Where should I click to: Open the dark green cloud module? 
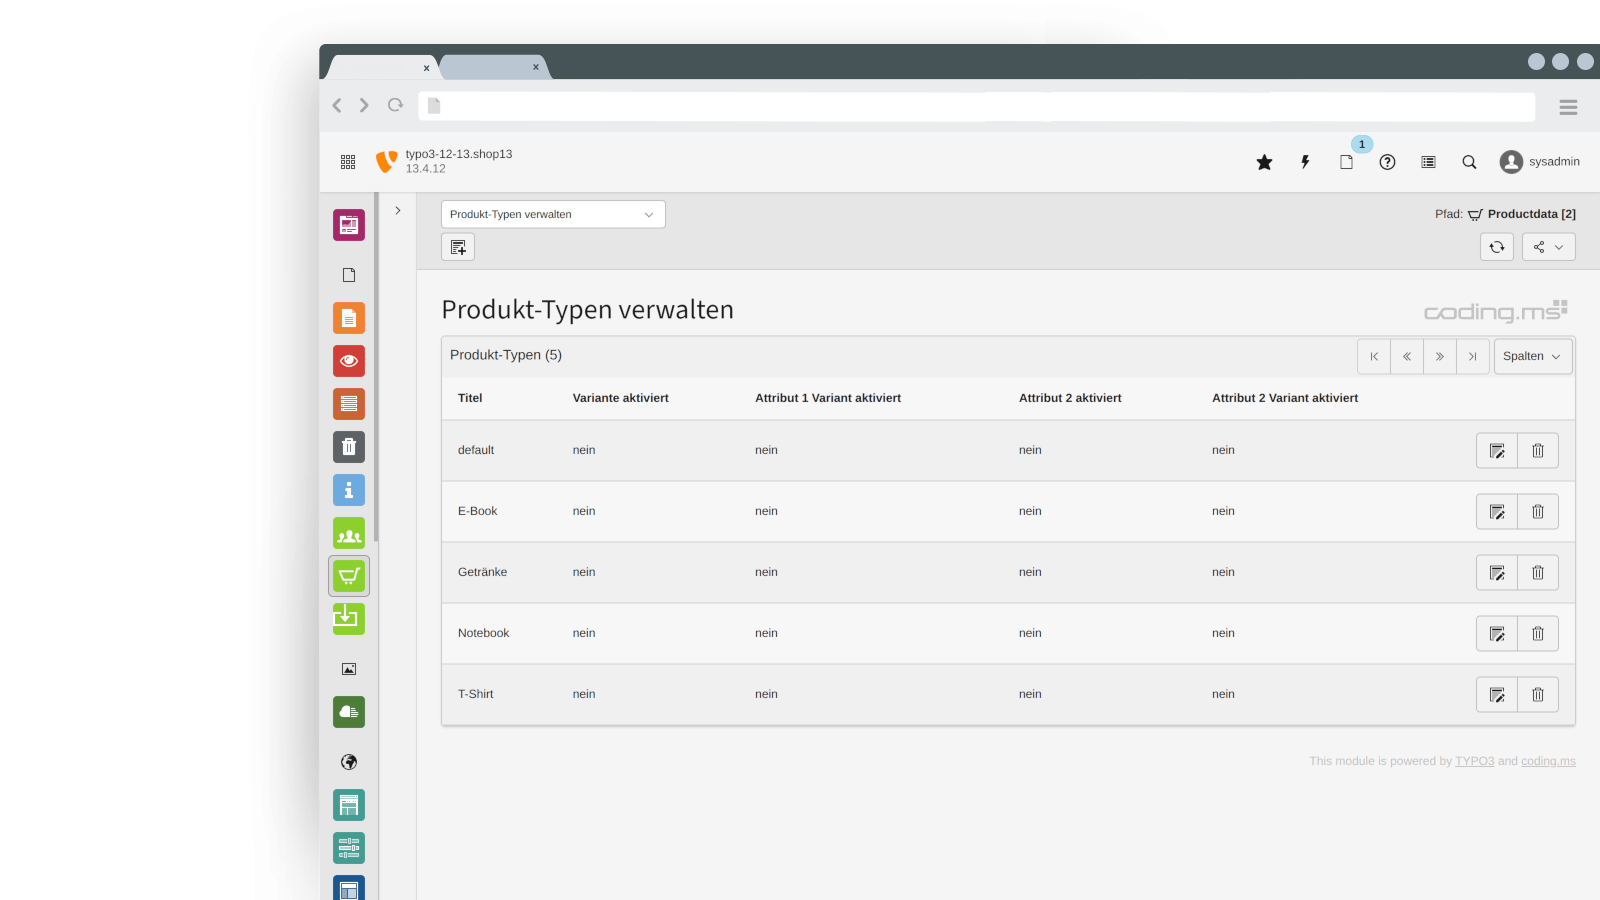(349, 712)
